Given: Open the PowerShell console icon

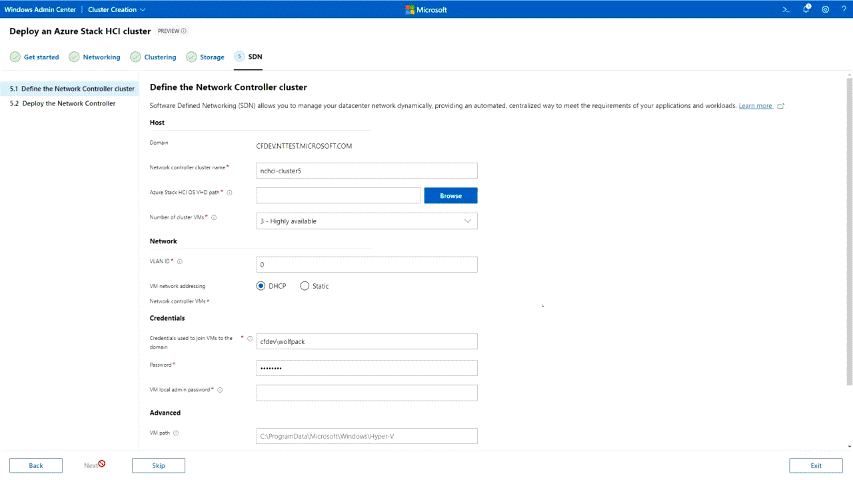Looking at the screenshot, I should [786, 9].
